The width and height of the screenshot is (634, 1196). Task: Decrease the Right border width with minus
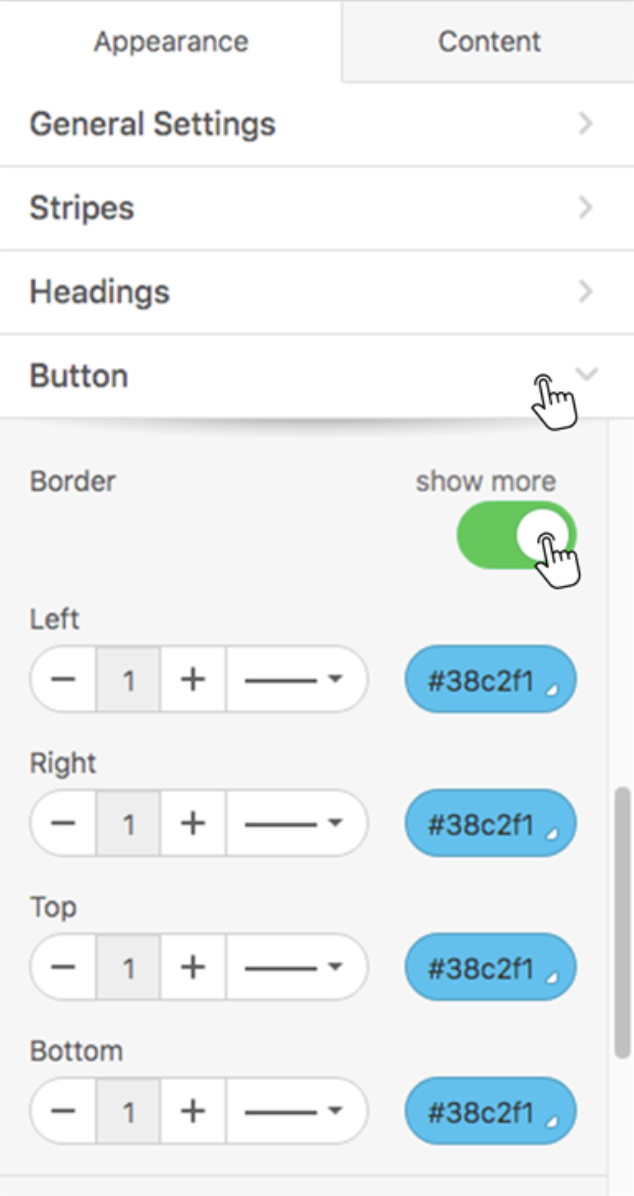point(63,823)
